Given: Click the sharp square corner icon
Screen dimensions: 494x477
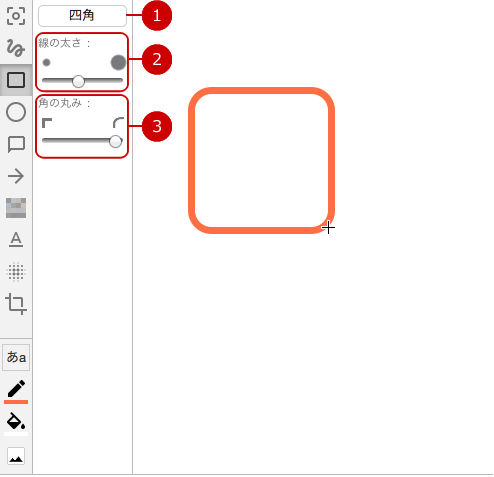Looking at the screenshot, I should [x=47, y=123].
